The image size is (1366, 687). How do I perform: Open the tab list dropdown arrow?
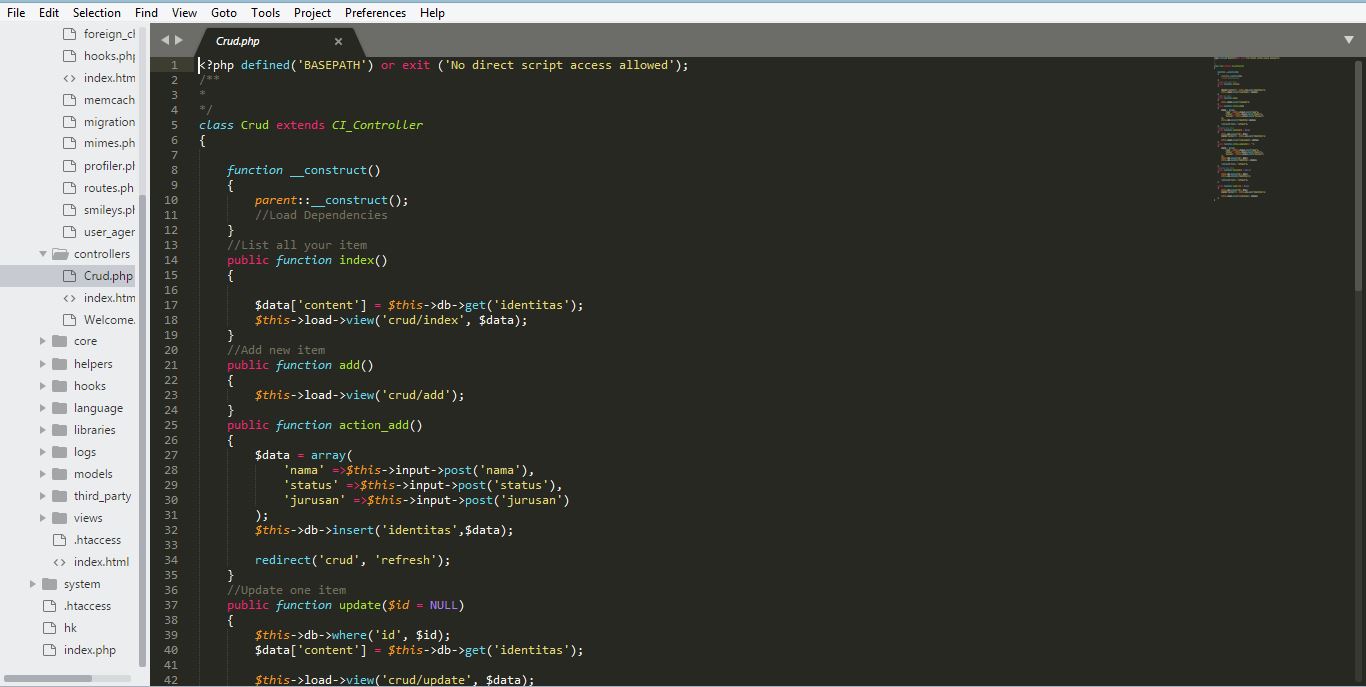(x=1348, y=40)
